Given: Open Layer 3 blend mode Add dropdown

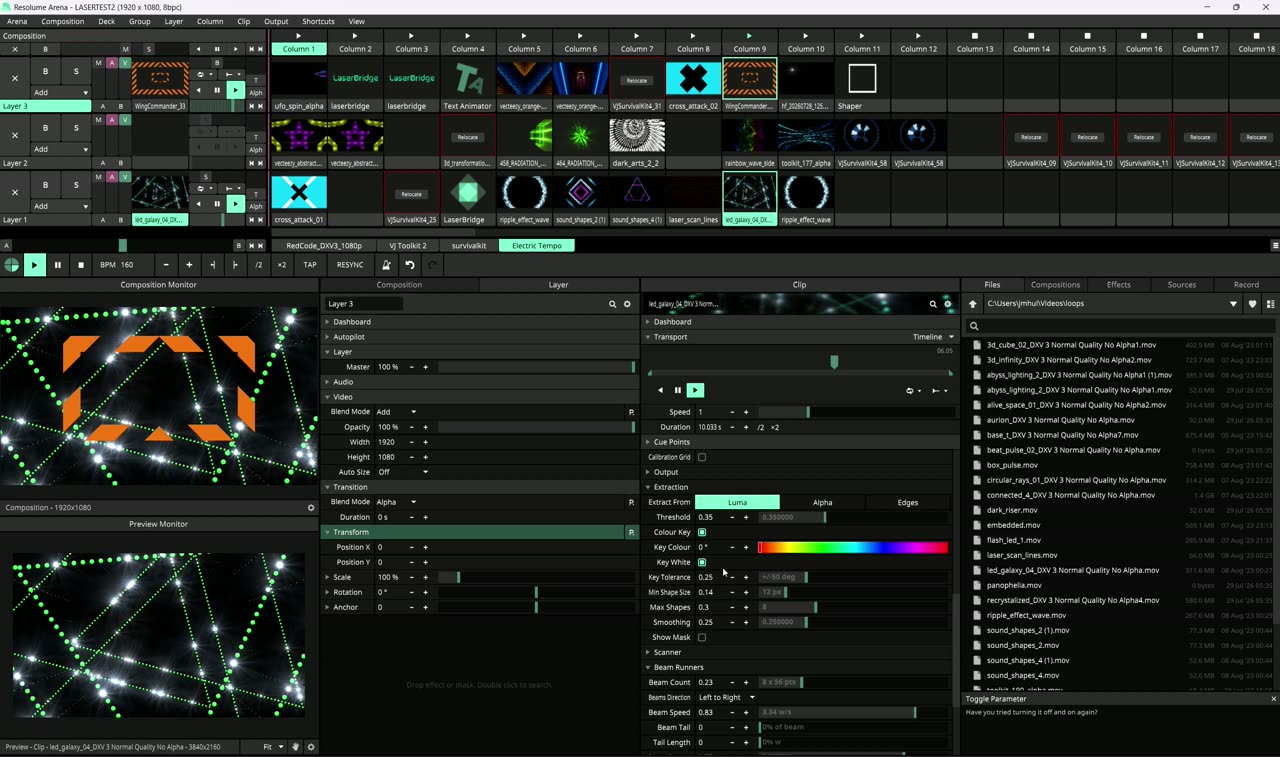Looking at the screenshot, I should coord(61,92).
